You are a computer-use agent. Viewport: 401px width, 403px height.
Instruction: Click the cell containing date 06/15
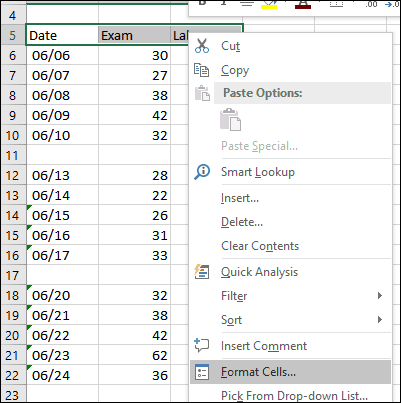pos(62,215)
